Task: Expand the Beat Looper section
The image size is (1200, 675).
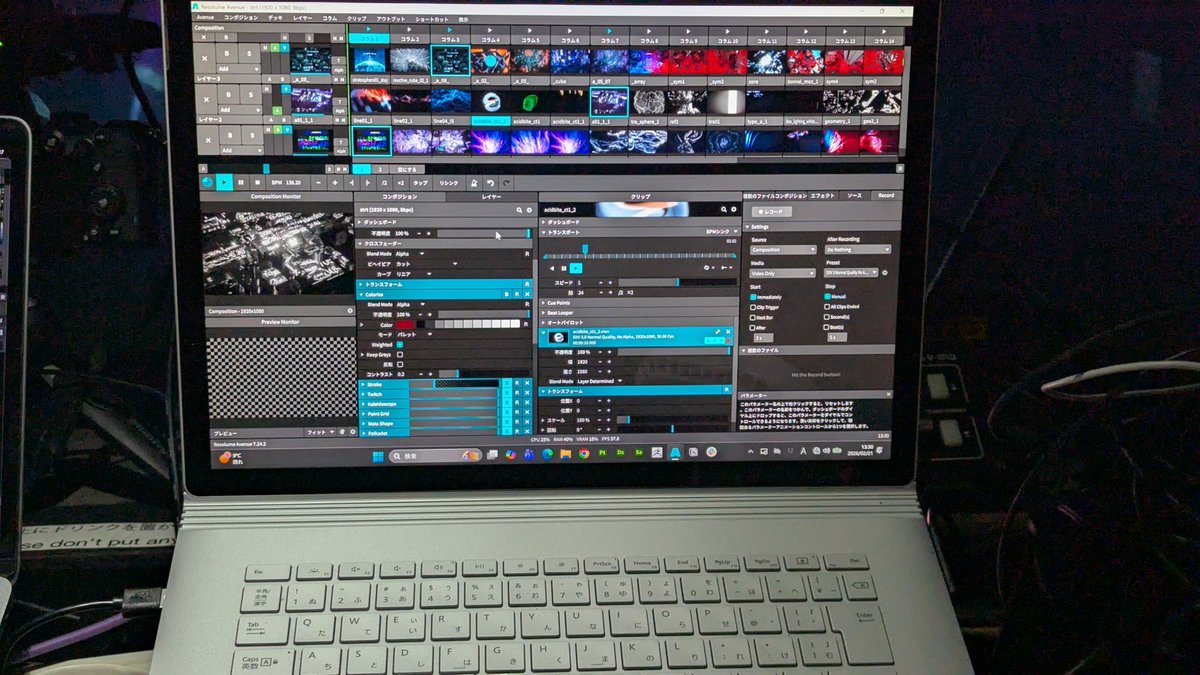Action: click(x=543, y=313)
